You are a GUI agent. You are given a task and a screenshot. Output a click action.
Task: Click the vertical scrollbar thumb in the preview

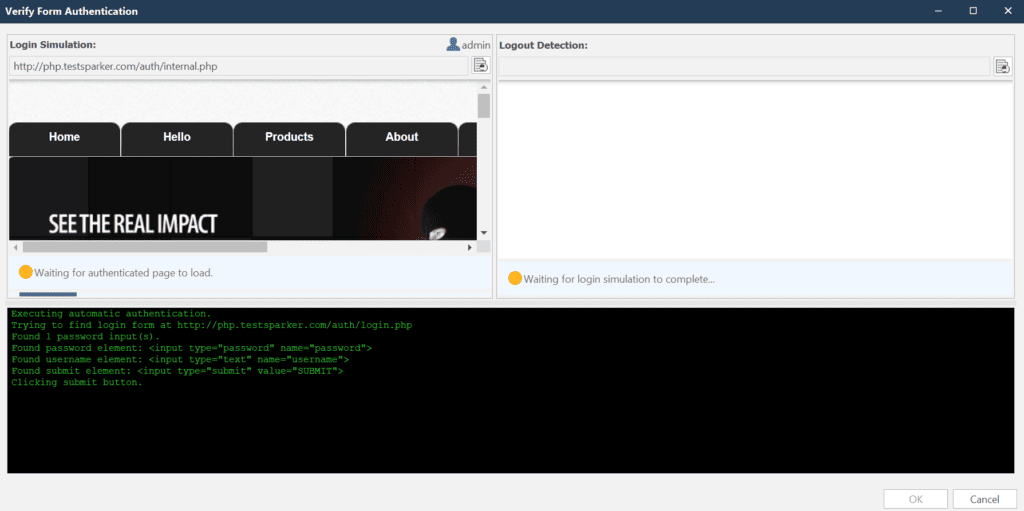tap(484, 106)
